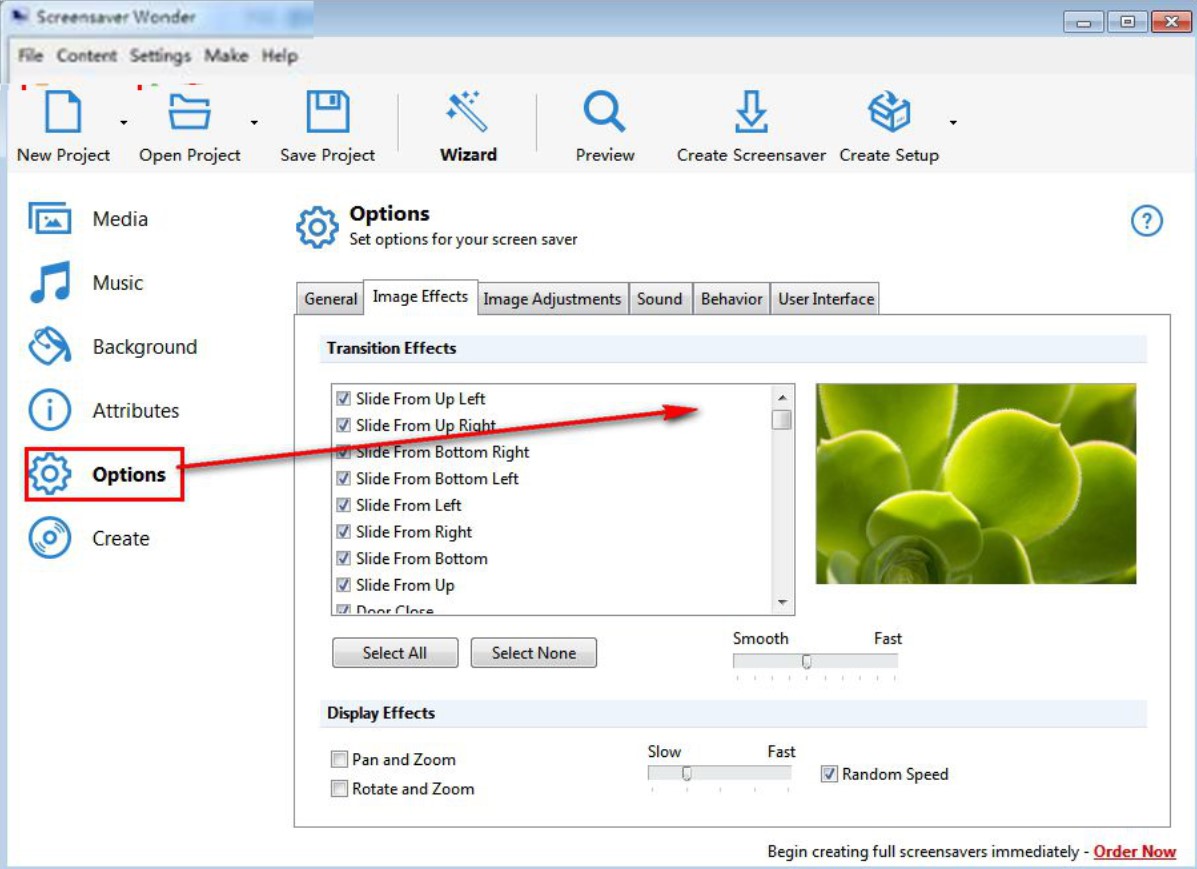This screenshot has width=1197, height=869.
Task: Click the Preview magnifier icon
Action: pyautogui.click(x=605, y=113)
